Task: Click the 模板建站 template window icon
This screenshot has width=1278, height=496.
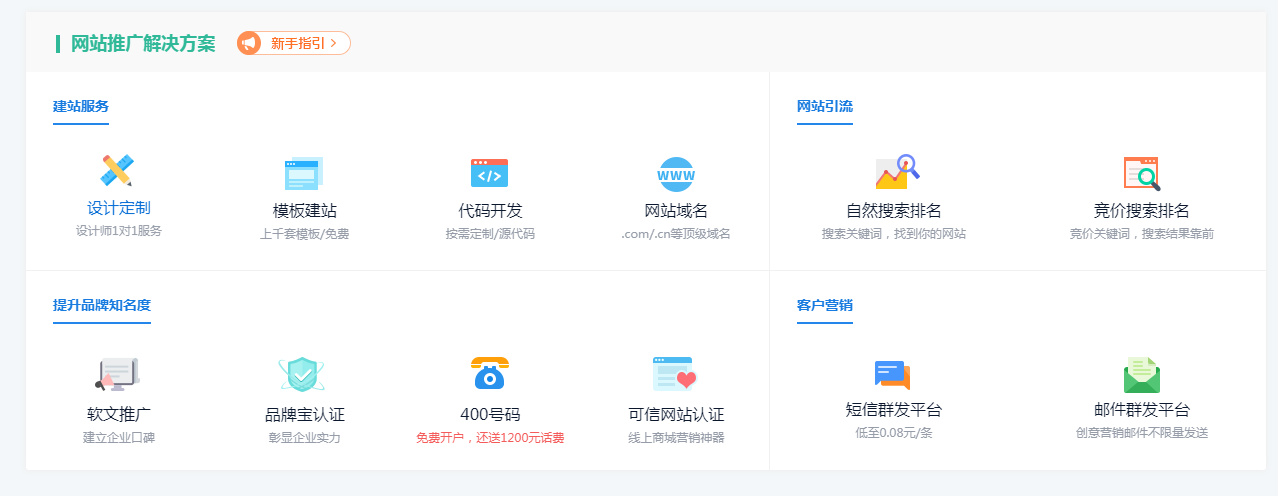Action: tap(304, 174)
